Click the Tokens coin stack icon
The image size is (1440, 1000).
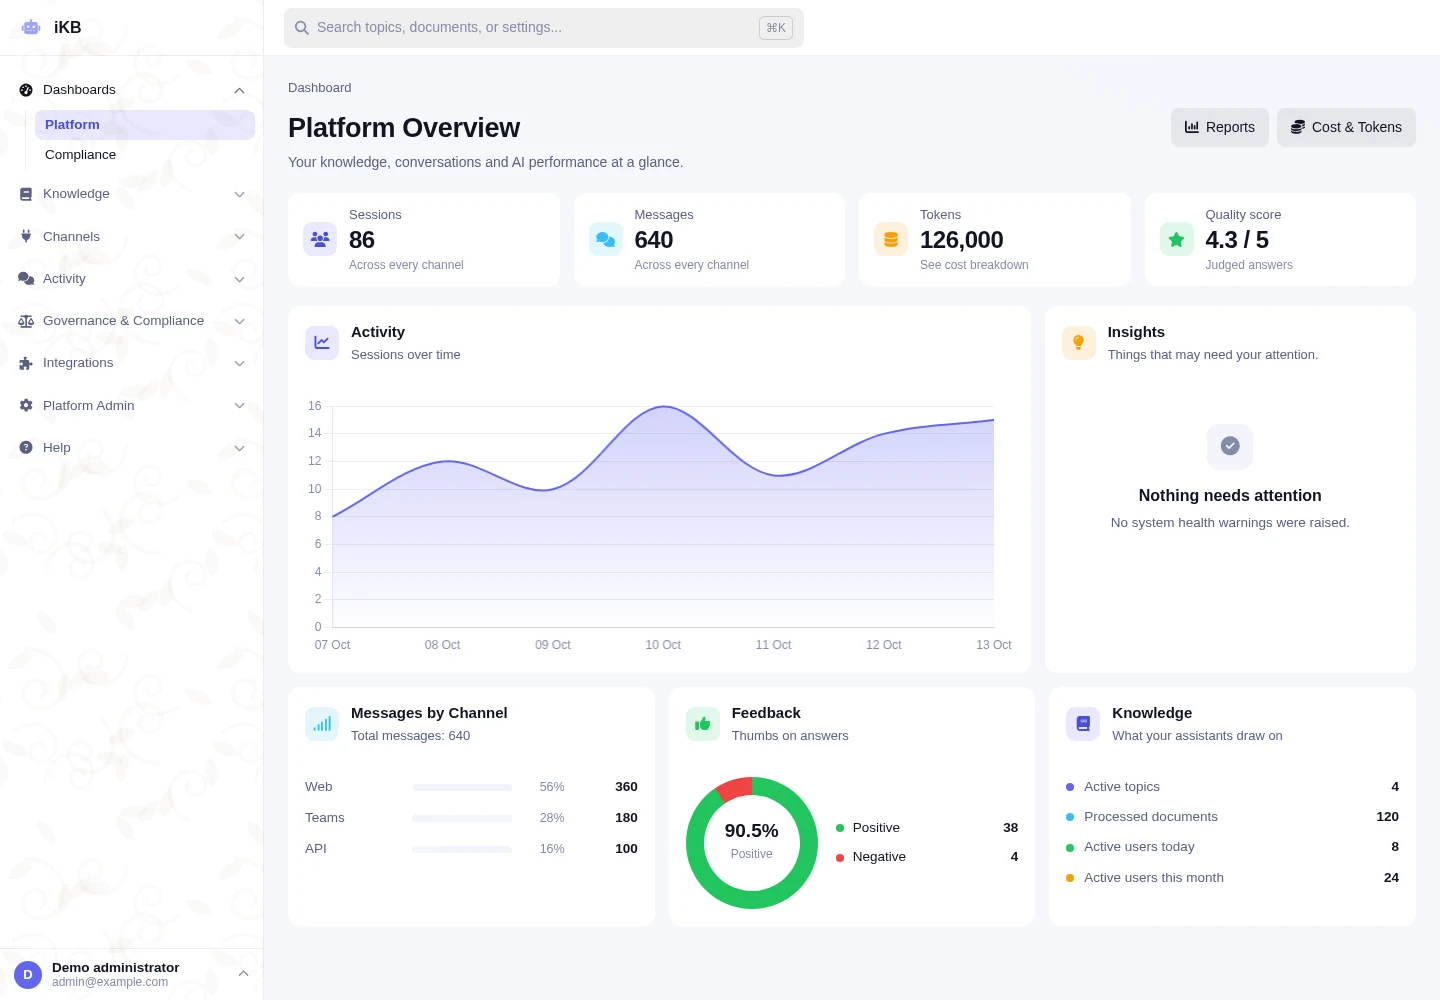tap(891, 239)
